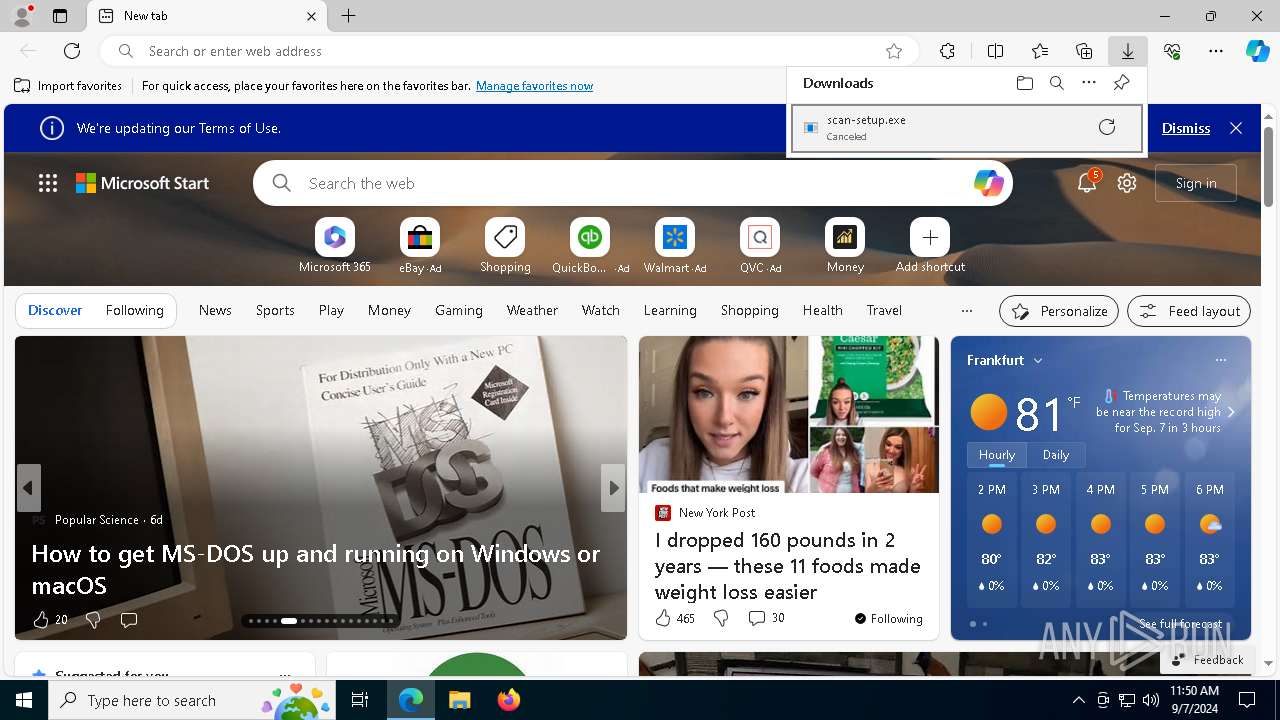This screenshot has width=1280, height=720.
Task: Open page settings gear icon
Action: 1127,183
